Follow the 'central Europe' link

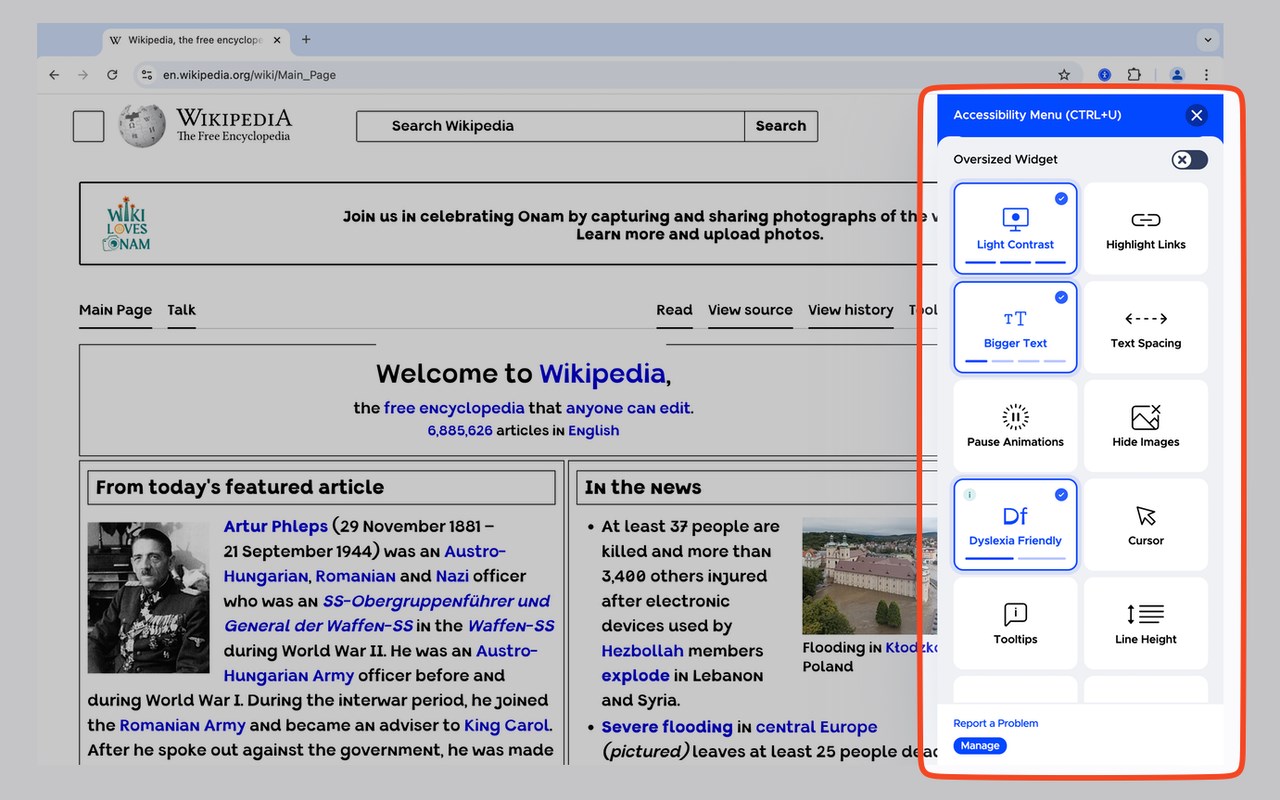point(817,727)
